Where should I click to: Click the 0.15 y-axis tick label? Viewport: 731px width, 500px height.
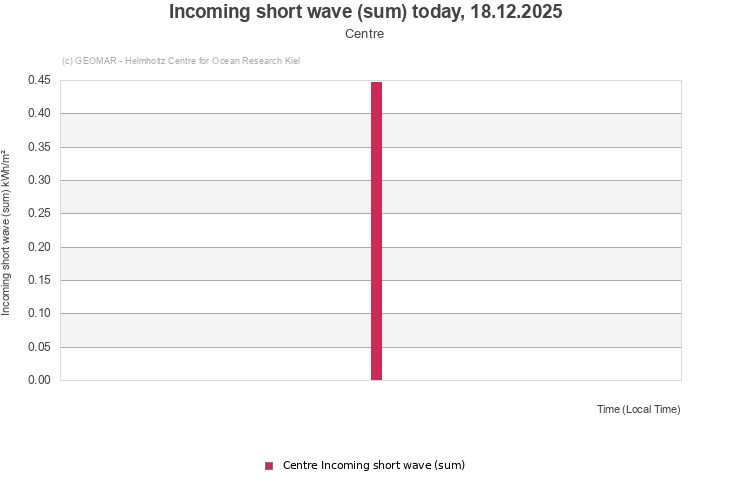39,280
